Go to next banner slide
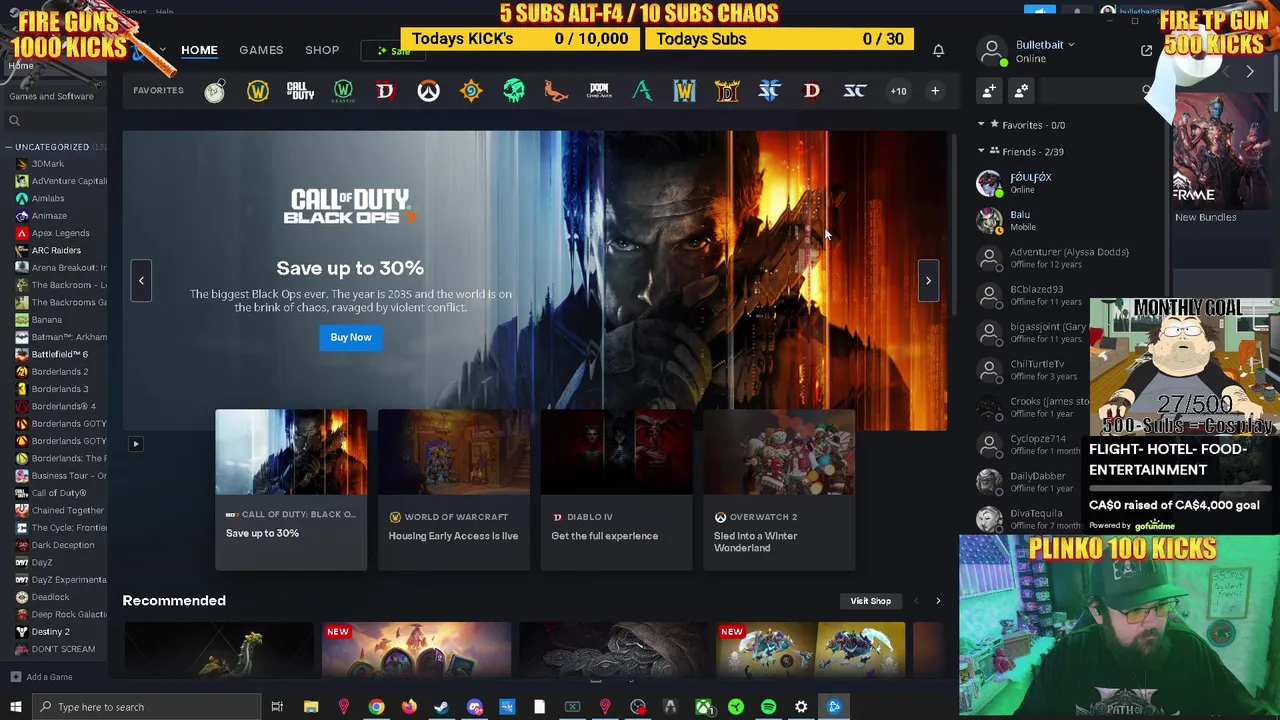The height and width of the screenshot is (720, 1280). tap(928, 281)
